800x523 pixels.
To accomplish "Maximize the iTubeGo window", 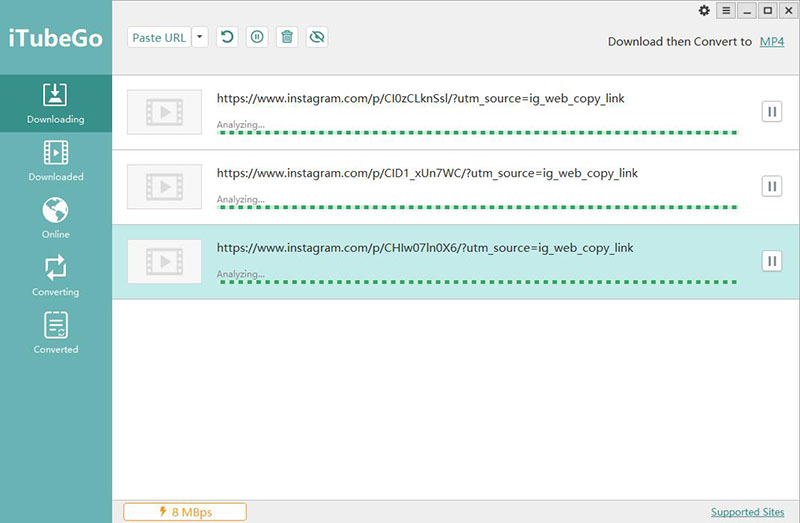I will (x=767, y=10).
